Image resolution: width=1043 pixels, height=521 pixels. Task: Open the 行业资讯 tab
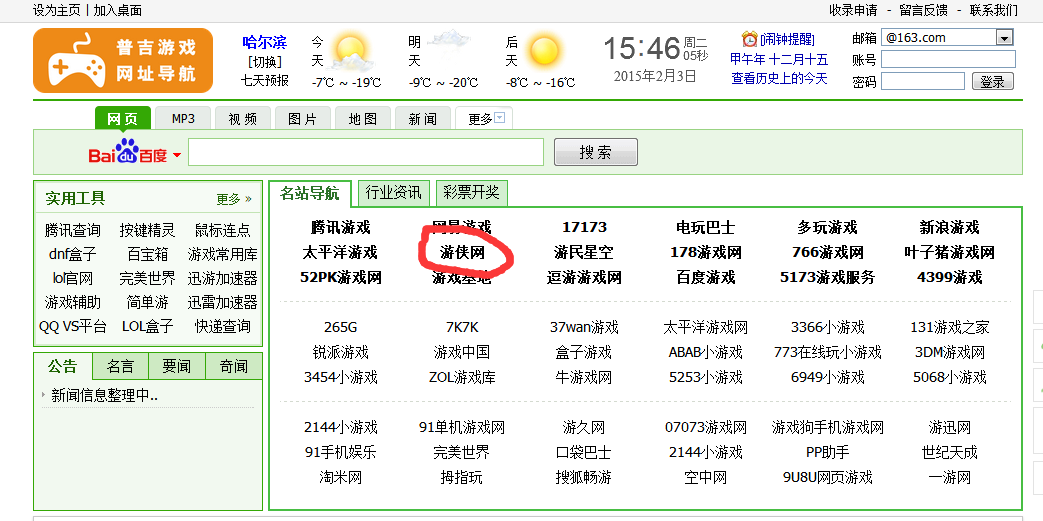tap(394, 193)
